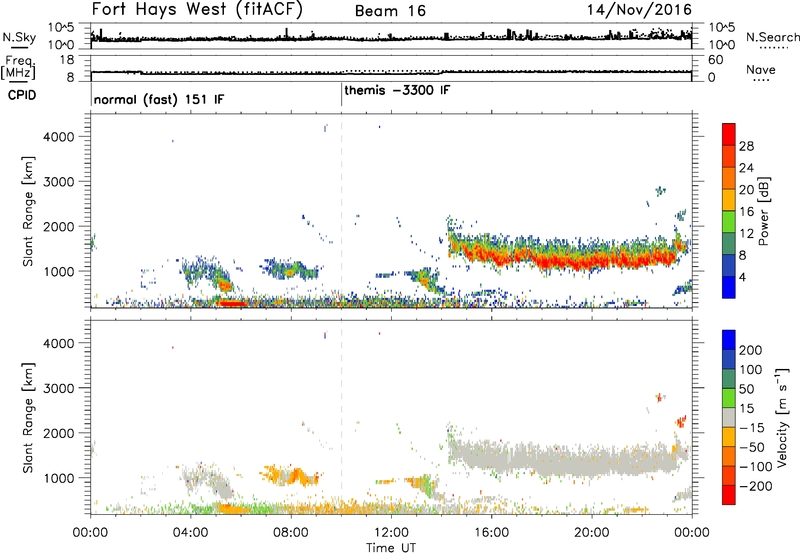The height and width of the screenshot is (554, 800).
Task: Click the 'Time UT' axis title
Action: (x=391, y=548)
